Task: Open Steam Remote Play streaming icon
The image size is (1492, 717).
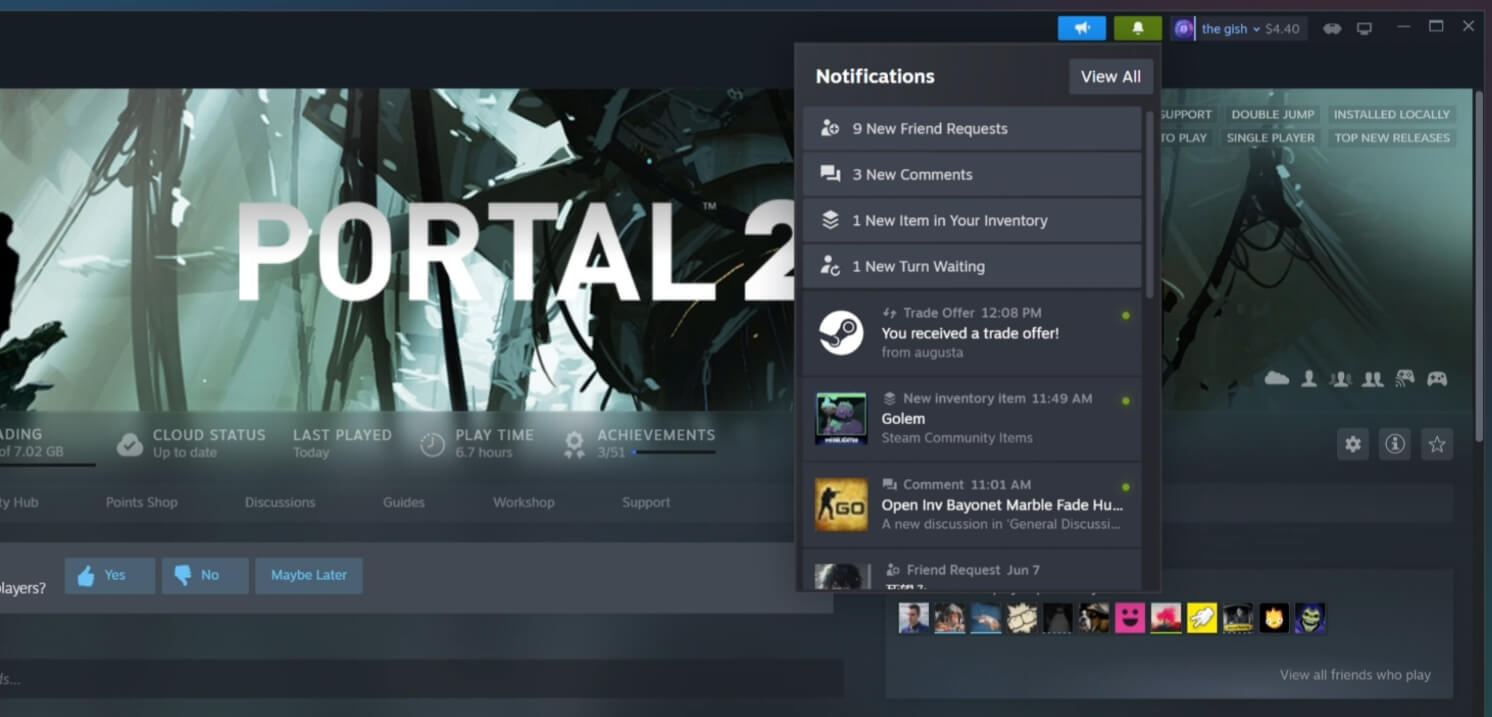Action: (x=1405, y=378)
